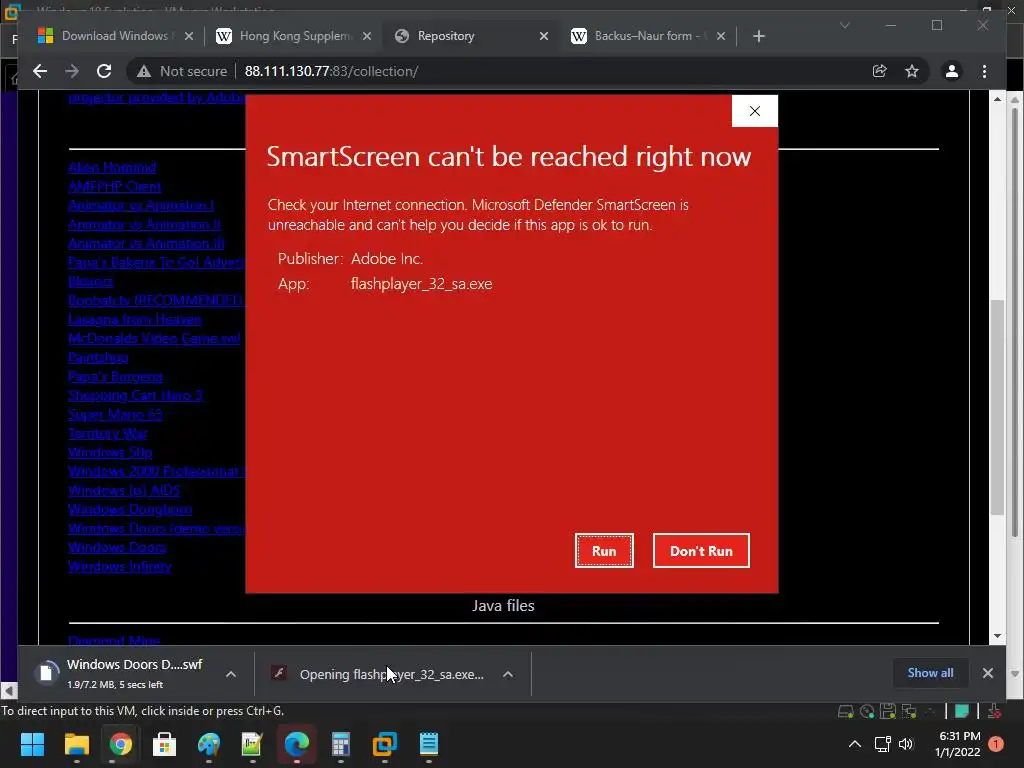Open the Chrome three-dot menu
Viewport: 1024px width, 768px height.
coord(984,71)
